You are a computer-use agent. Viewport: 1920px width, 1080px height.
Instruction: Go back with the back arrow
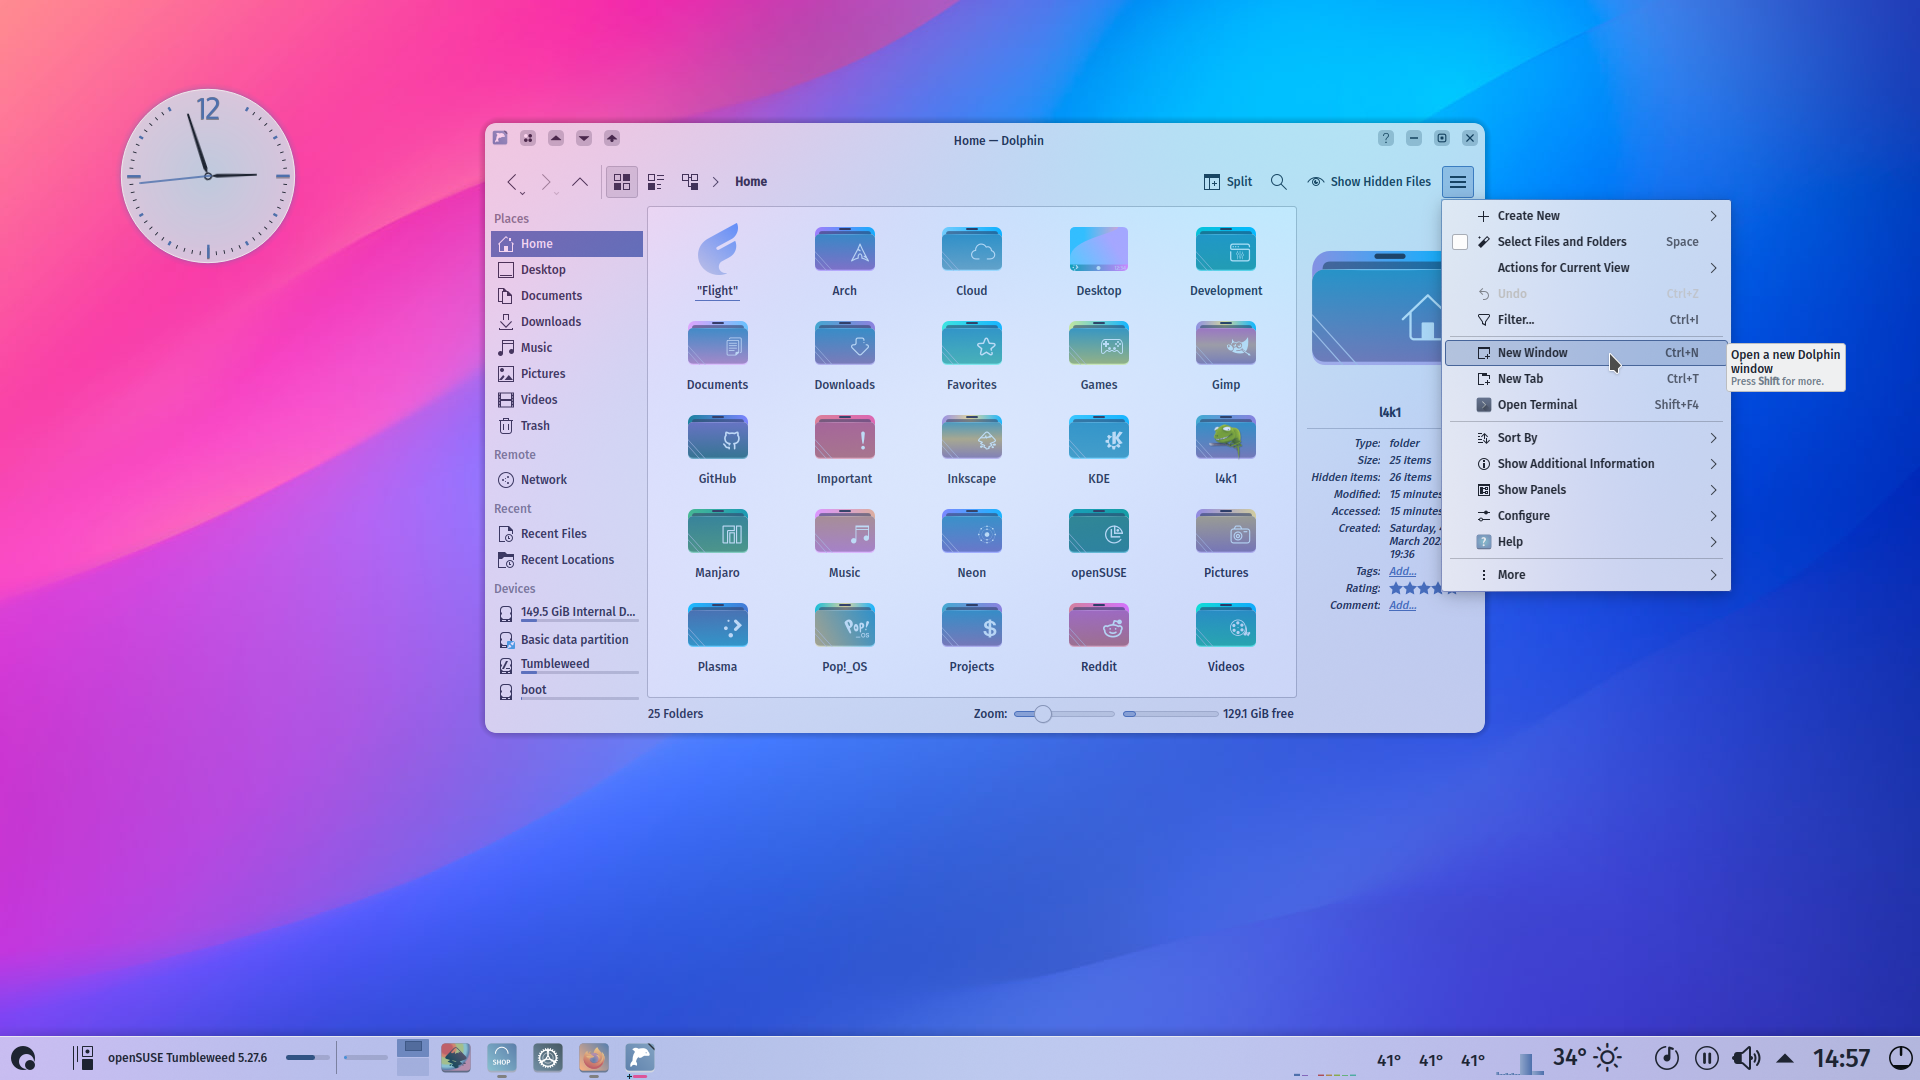[x=512, y=182]
